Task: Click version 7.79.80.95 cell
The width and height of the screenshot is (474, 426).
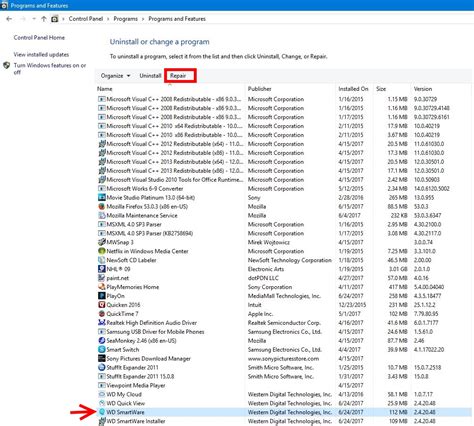Action: 426,314
